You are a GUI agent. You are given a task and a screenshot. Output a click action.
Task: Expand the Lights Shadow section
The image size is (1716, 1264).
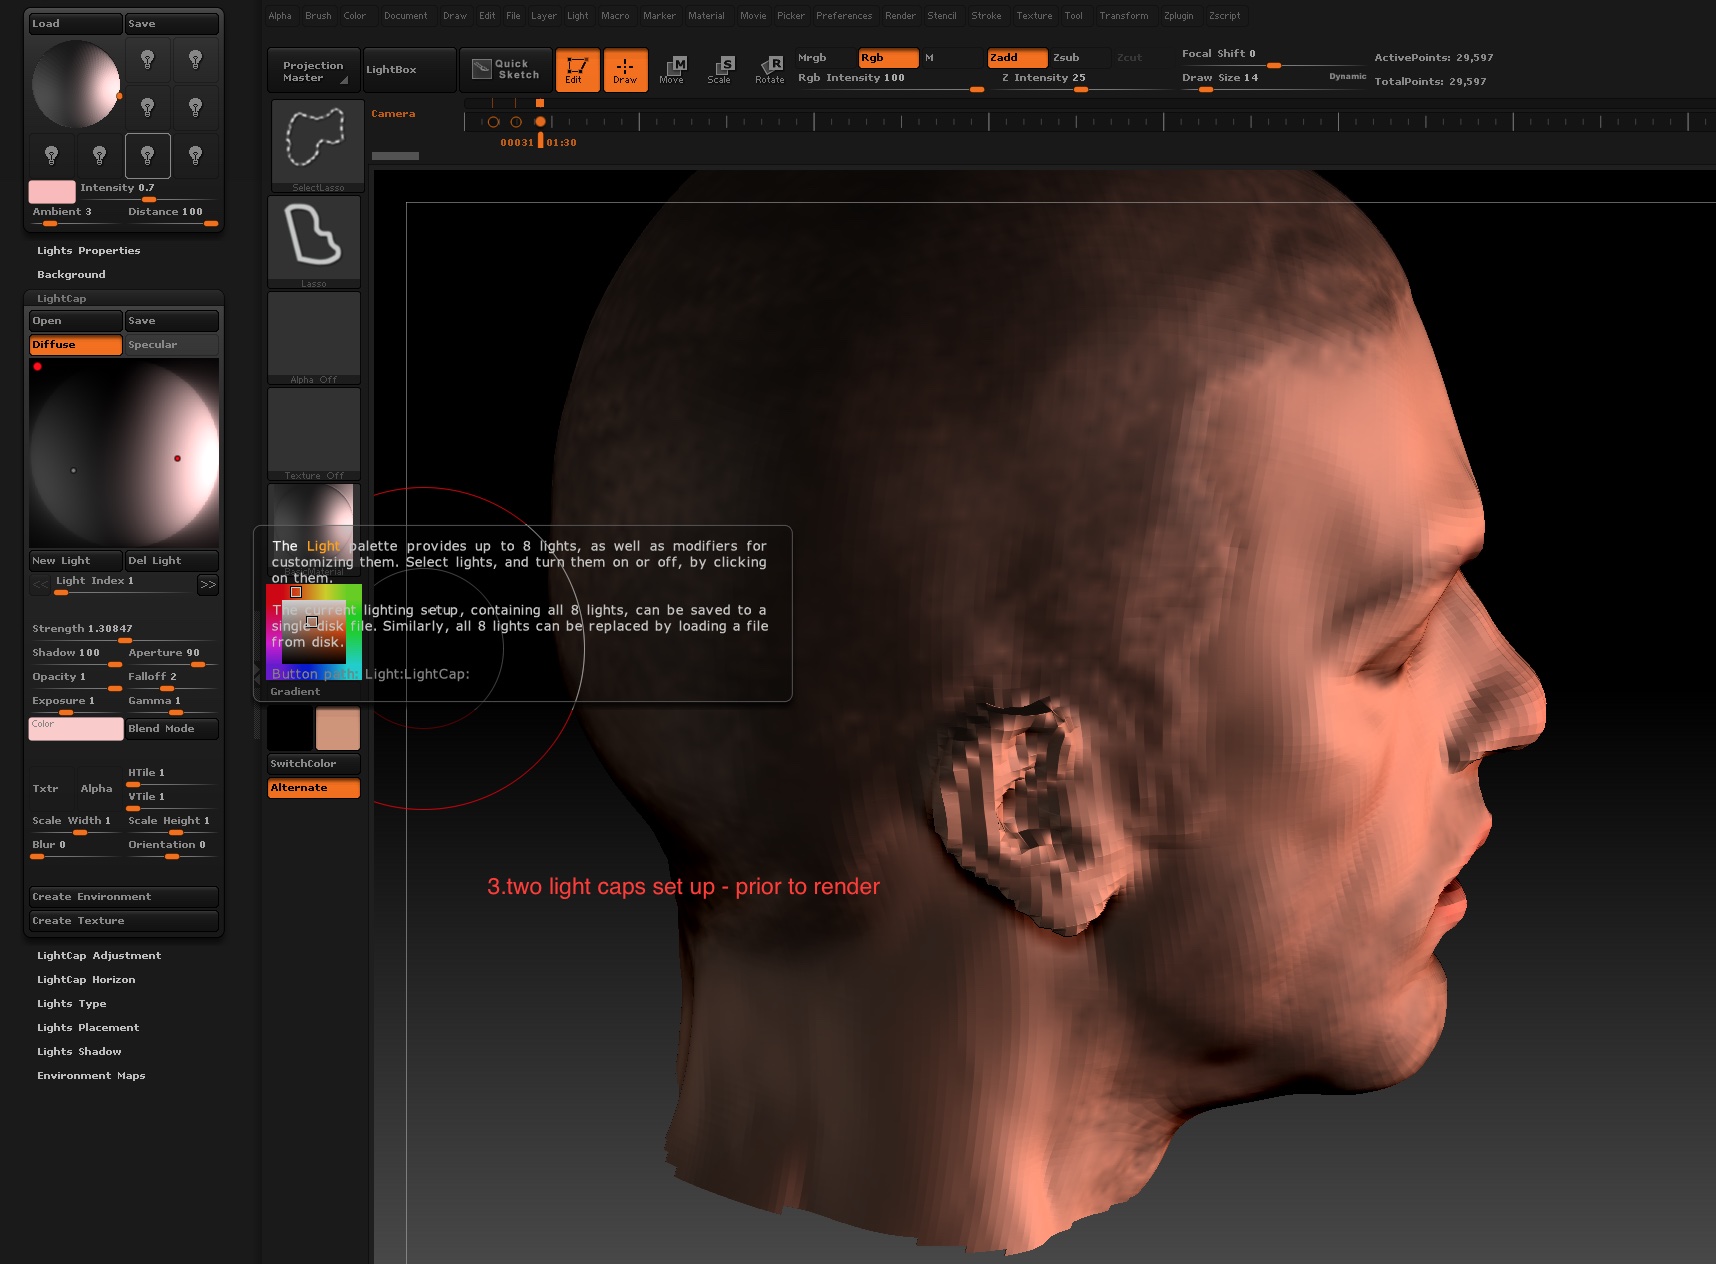click(79, 1052)
